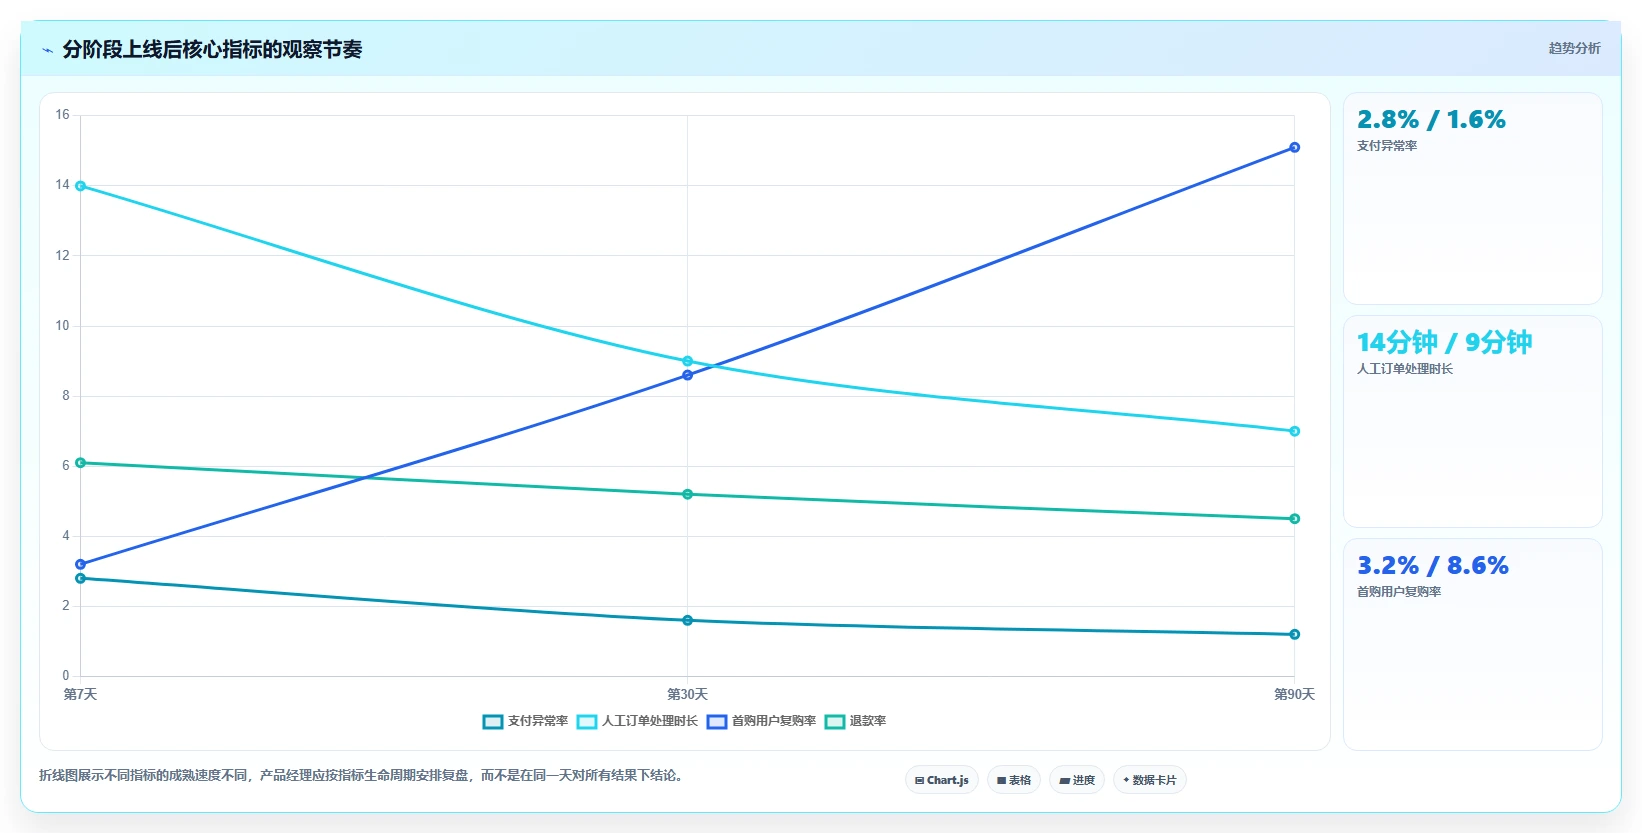This screenshot has height=833, width=1642.
Task: Click the 支付异常率 card caption
Action: [x=1387, y=146]
